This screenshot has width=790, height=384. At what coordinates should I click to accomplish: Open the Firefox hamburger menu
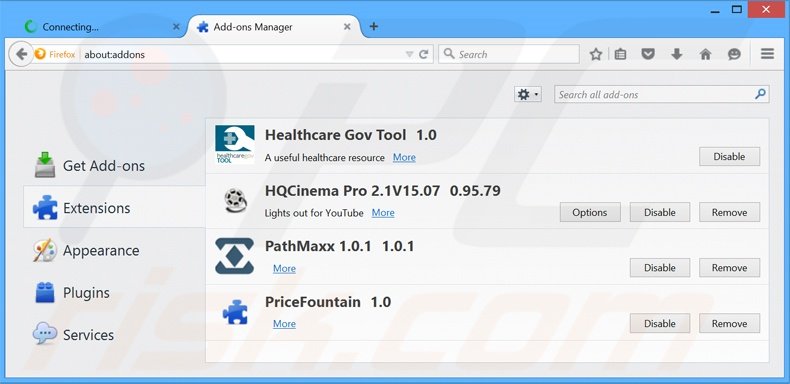[767, 54]
